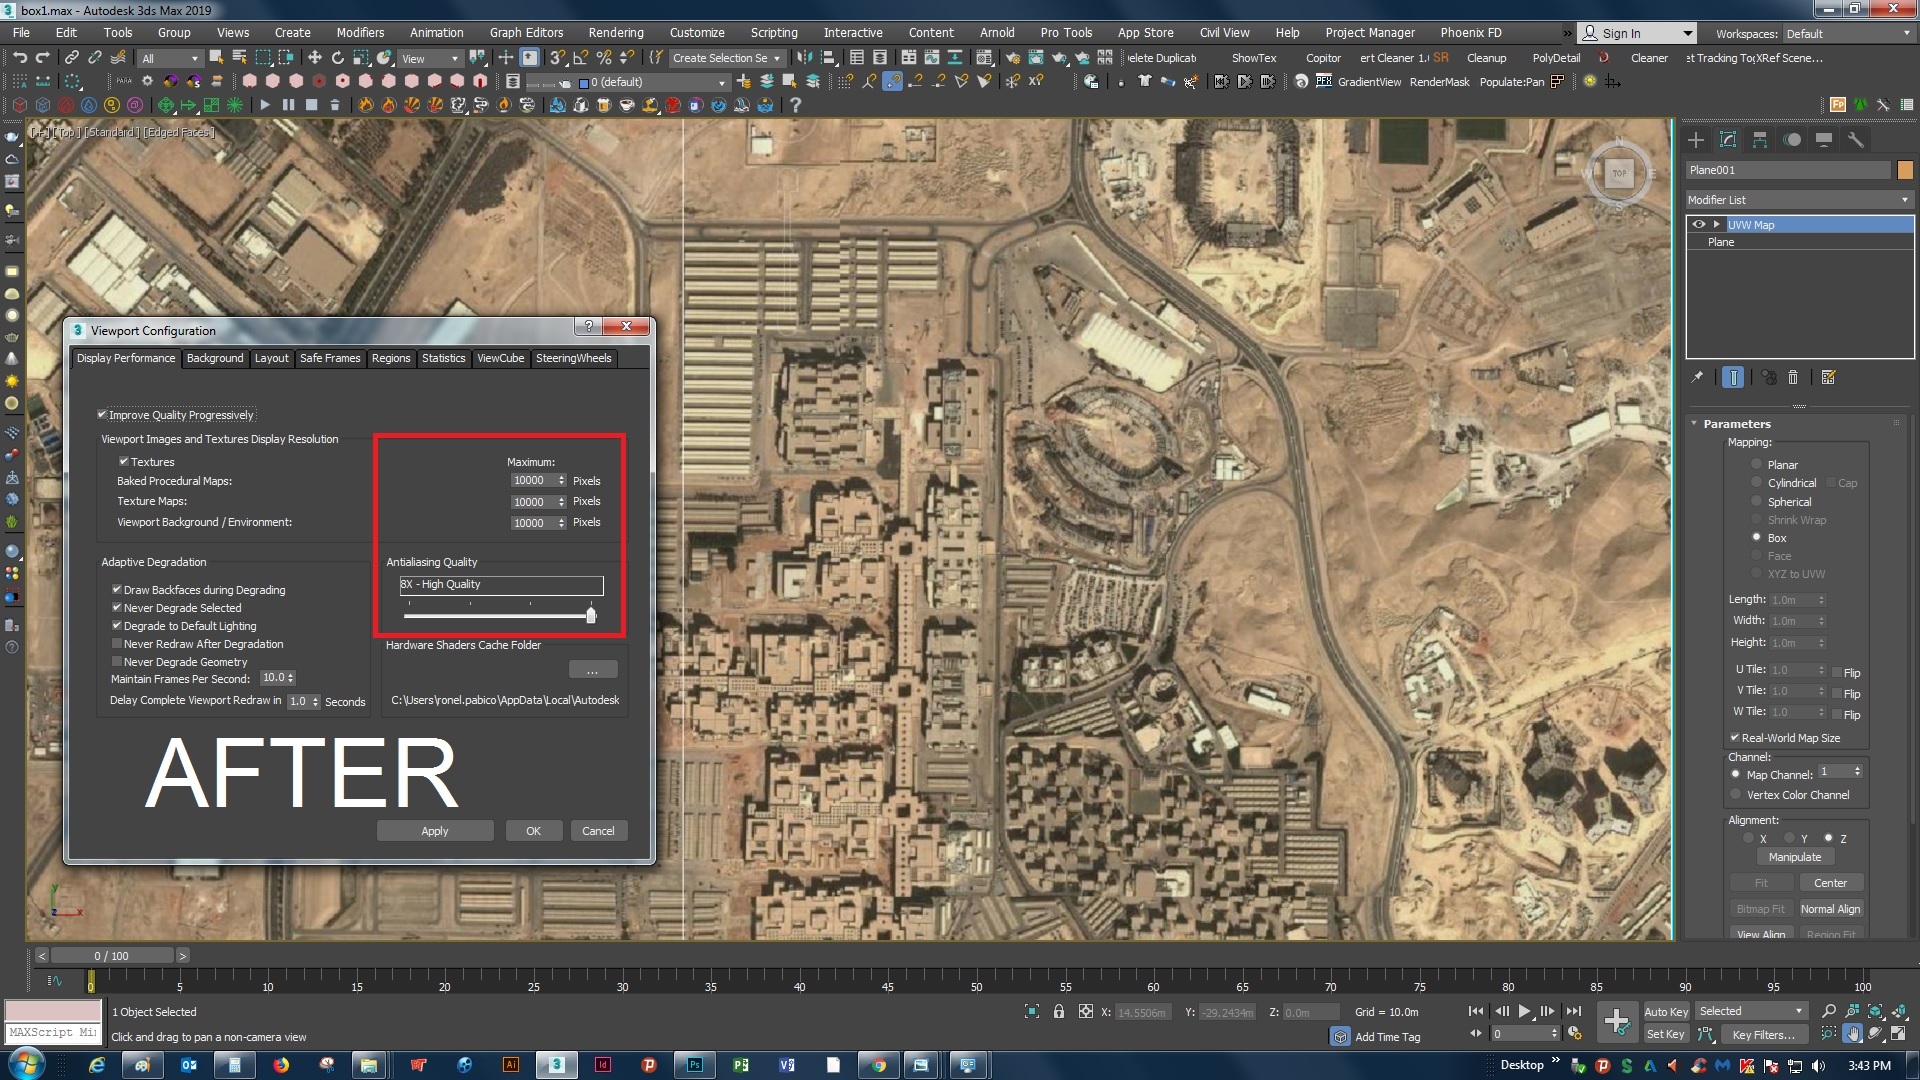Switch to the Create panel plus icon

coord(1694,140)
